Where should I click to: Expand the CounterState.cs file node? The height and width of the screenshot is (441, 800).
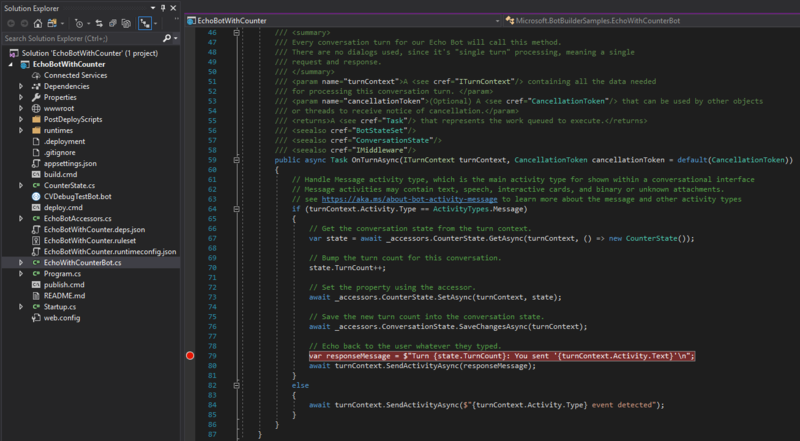click(x=21, y=185)
